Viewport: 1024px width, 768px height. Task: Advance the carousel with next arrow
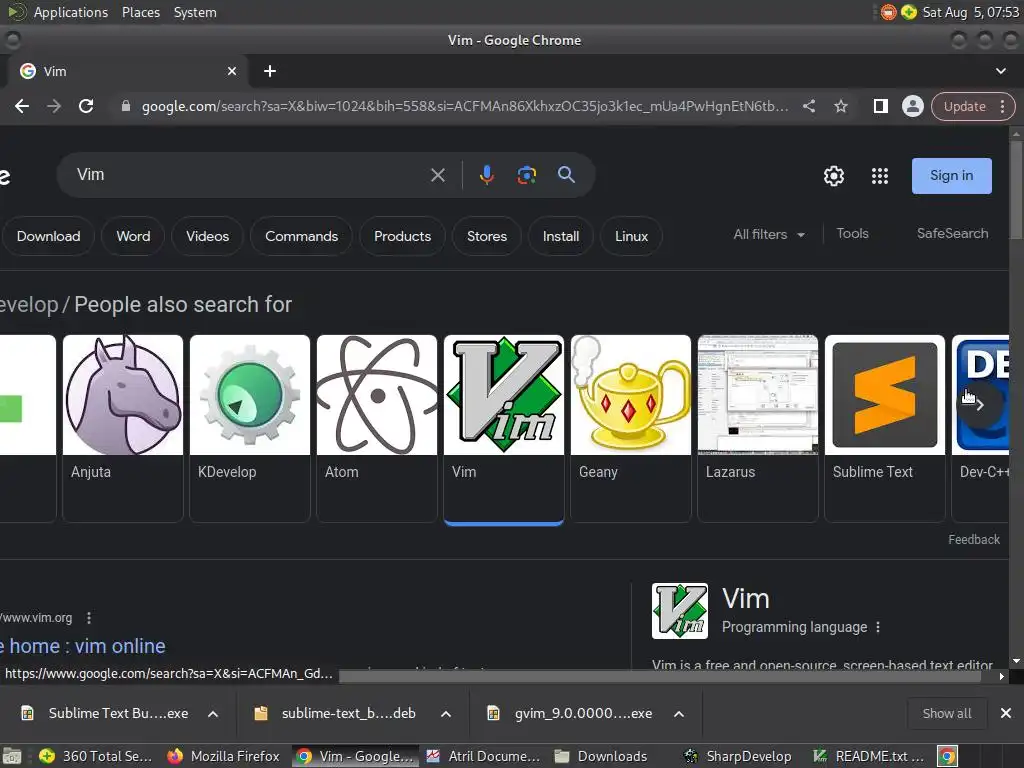pos(980,405)
